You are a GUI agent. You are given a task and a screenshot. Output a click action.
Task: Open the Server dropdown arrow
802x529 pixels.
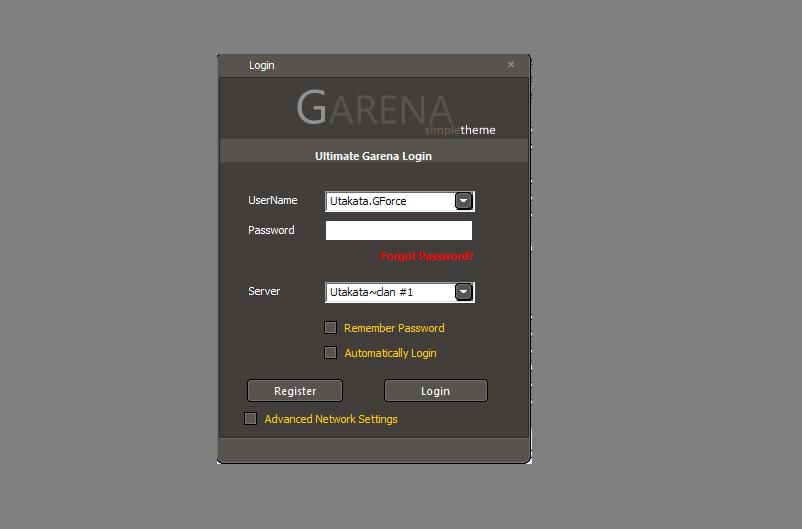point(463,292)
